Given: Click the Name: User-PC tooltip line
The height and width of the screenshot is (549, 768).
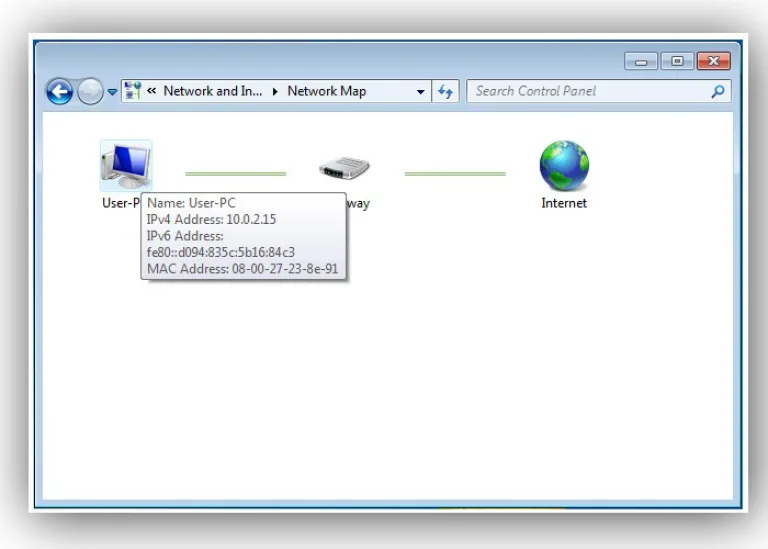Looking at the screenshot, I should (192, 203).
